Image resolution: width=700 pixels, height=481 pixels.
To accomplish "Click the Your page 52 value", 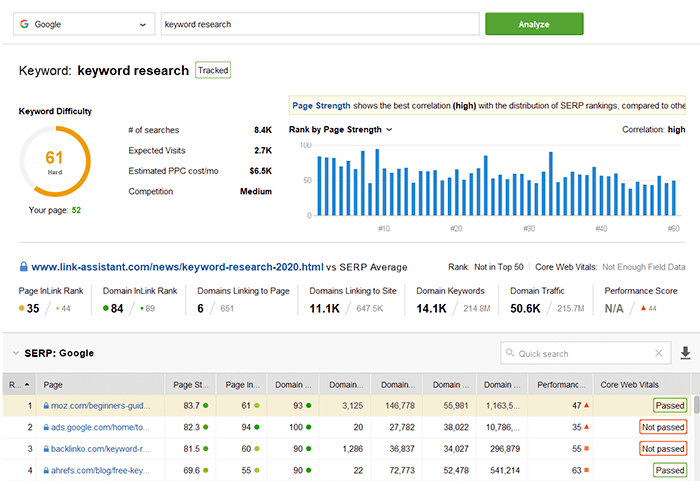I will click(76, 210).
